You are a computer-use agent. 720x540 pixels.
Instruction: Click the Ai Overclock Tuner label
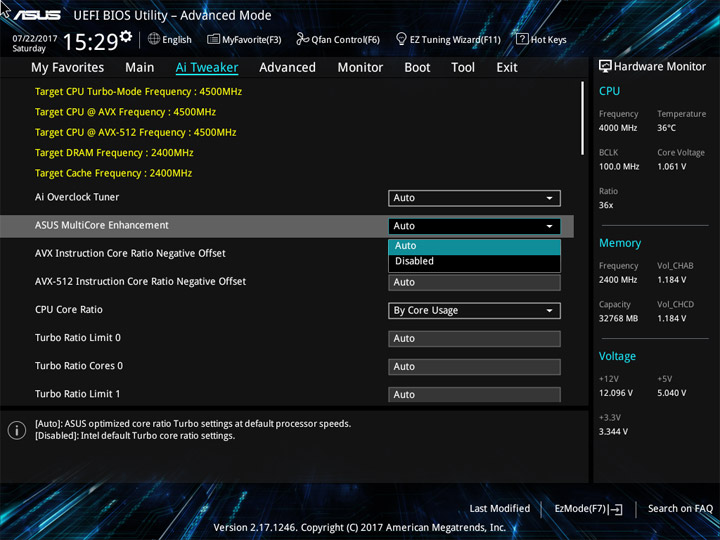[x=77, y=197]
